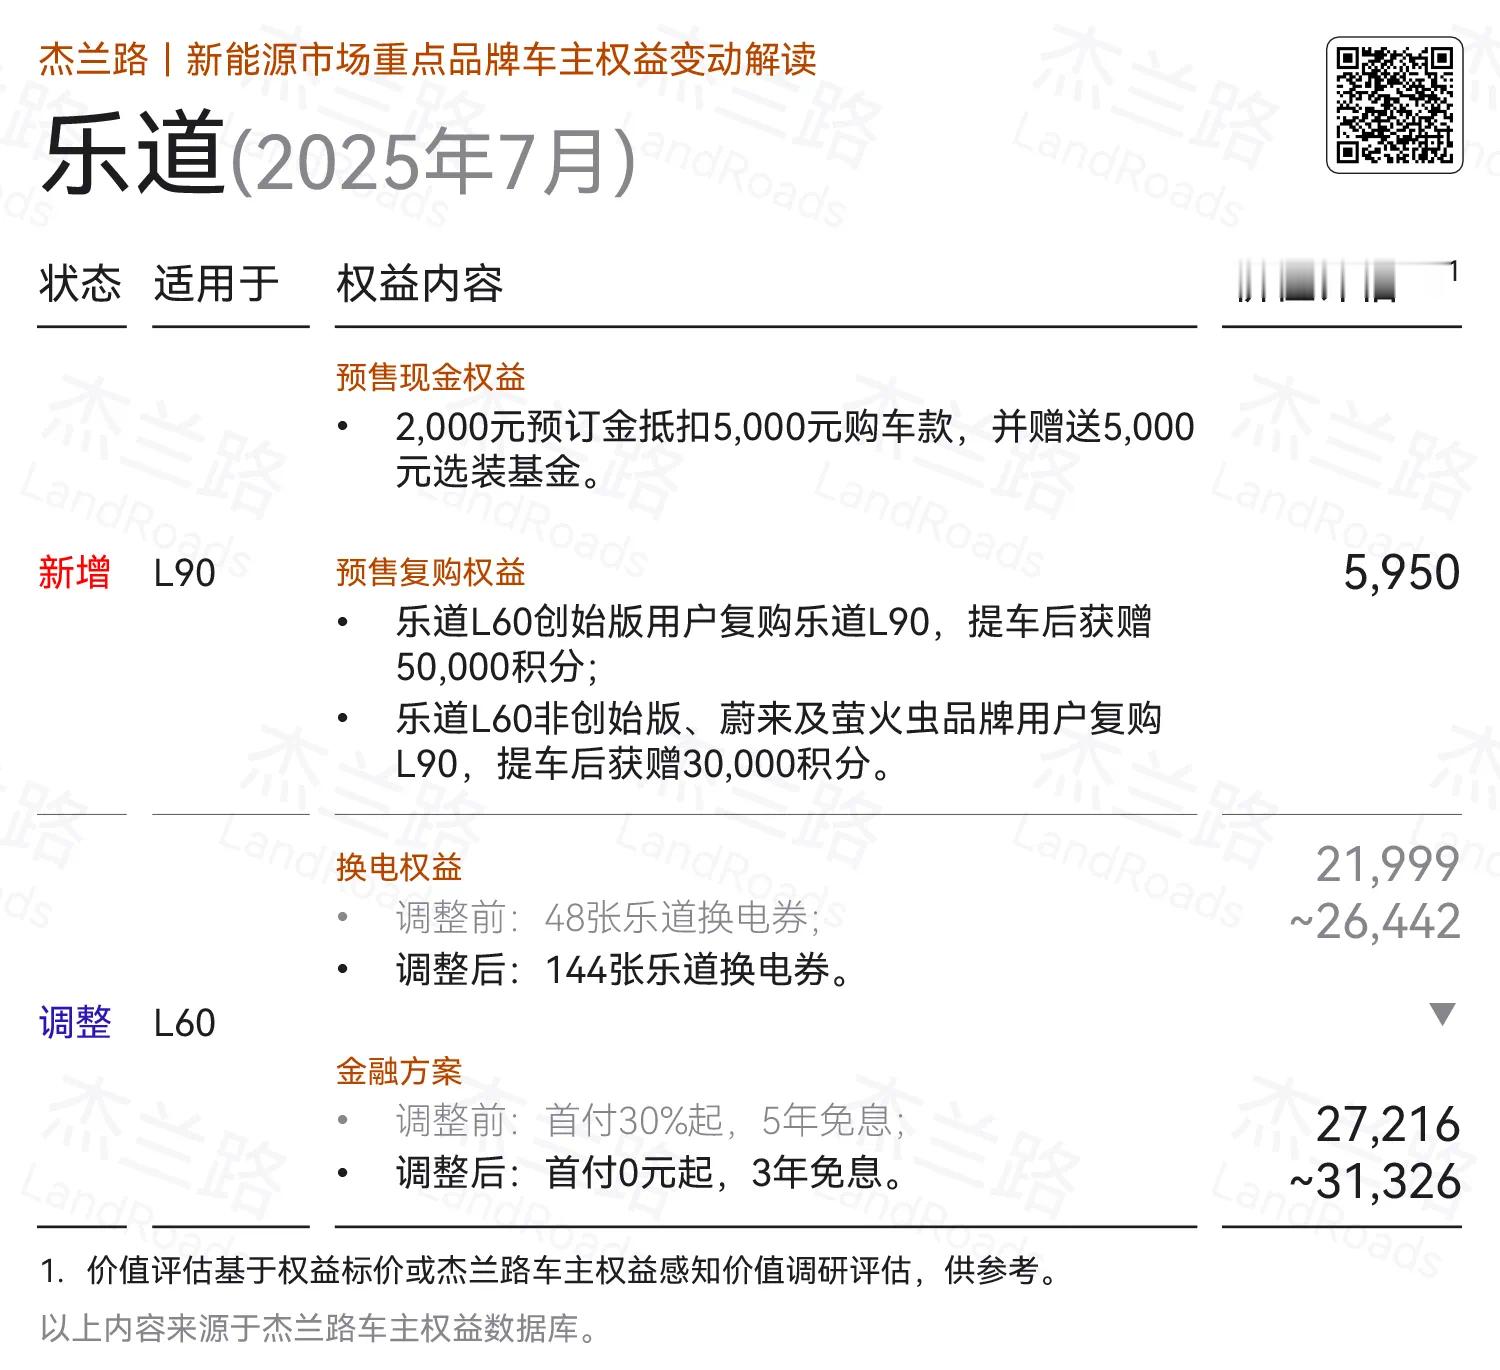Click the 状态 column header
1500x1370 pixels.
80,284
